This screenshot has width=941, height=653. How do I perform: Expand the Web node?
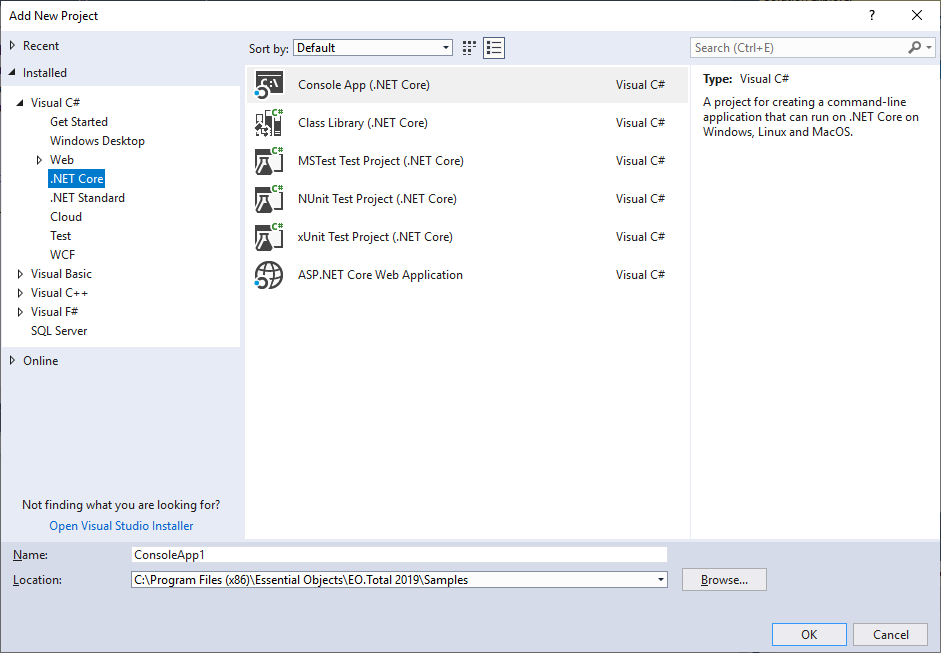tap(39, 160)
